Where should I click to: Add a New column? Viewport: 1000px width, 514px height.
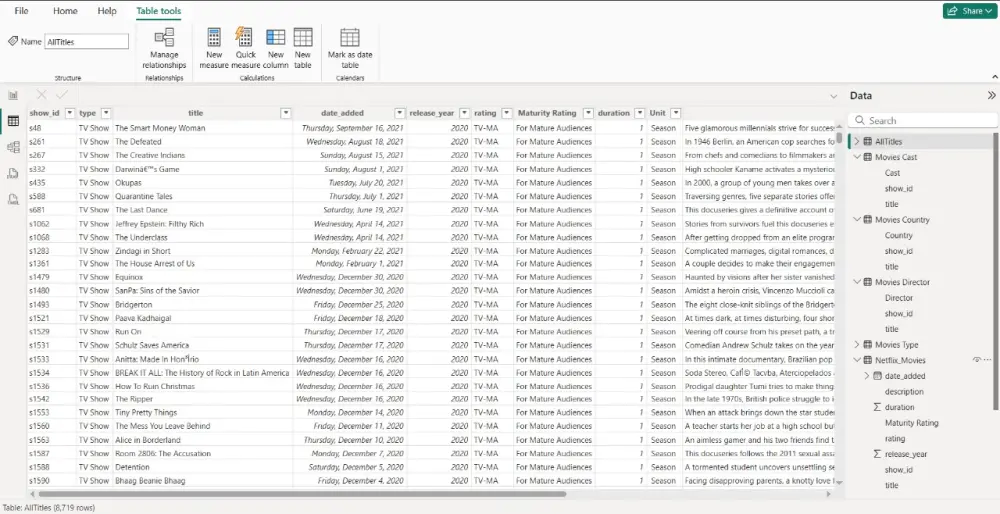click(x=276, y=48)
